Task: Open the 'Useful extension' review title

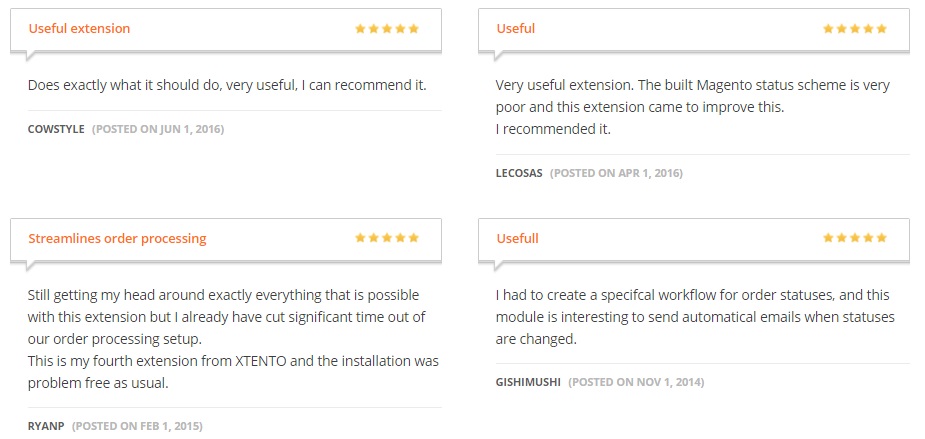Action: pyautogui.click(x=79, y=29)
